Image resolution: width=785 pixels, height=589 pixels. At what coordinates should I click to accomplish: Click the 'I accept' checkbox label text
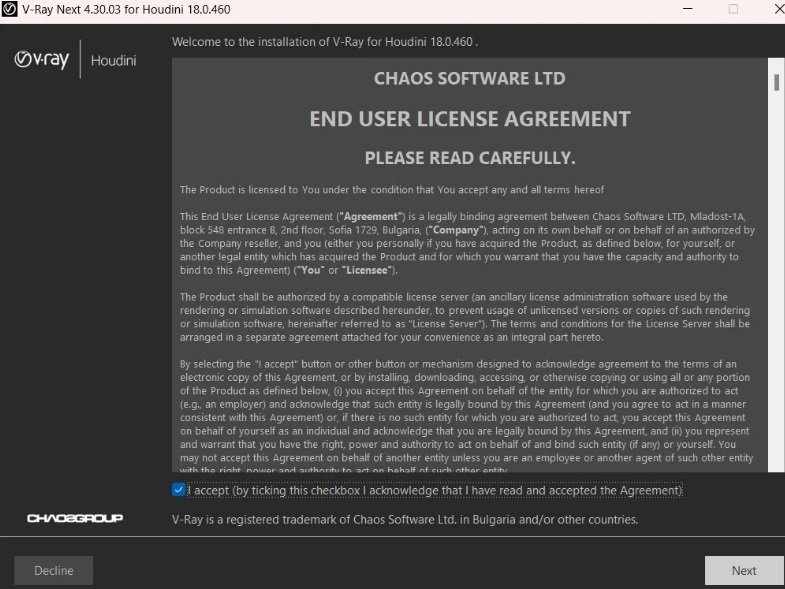pyautogui.click(x=435, y=490)
